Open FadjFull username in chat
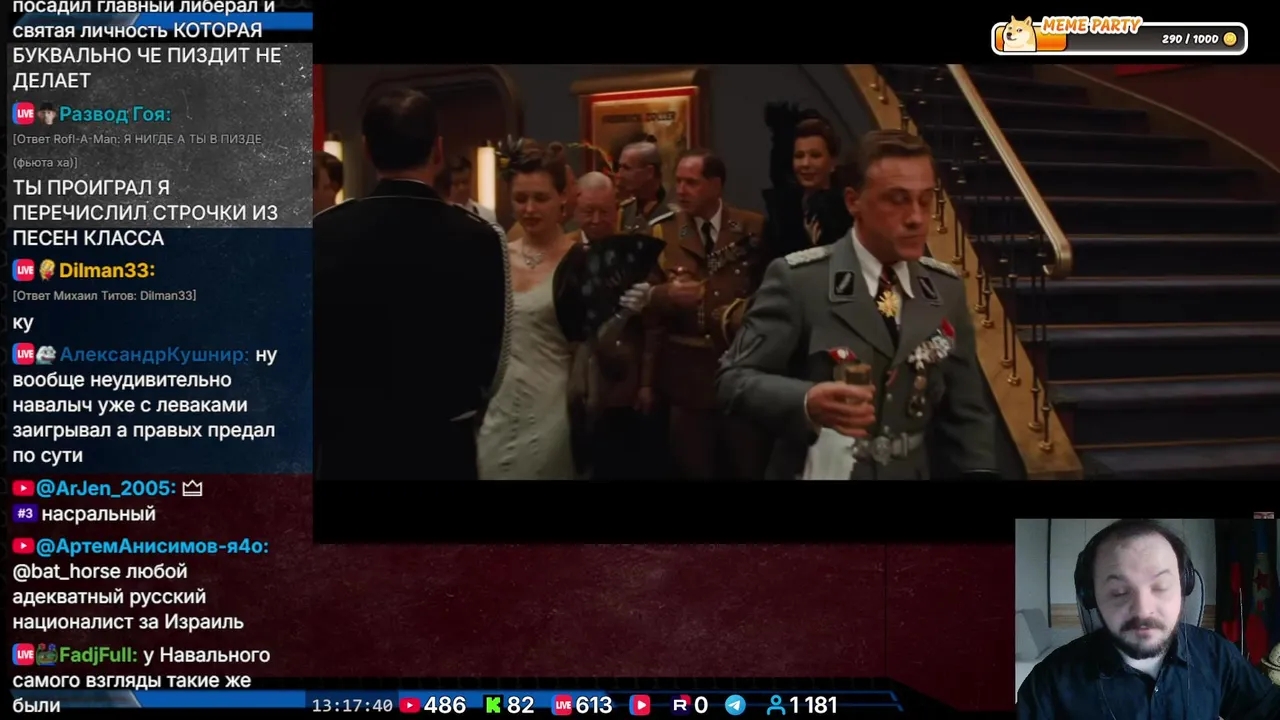The width and height of the screenshot is (1280, 720). click(x=98, y=656)
